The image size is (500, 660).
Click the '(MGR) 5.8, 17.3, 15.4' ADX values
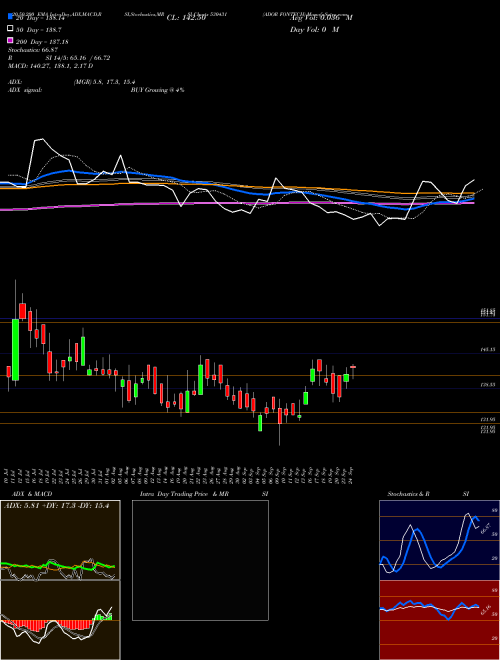(x=104, y=82)
